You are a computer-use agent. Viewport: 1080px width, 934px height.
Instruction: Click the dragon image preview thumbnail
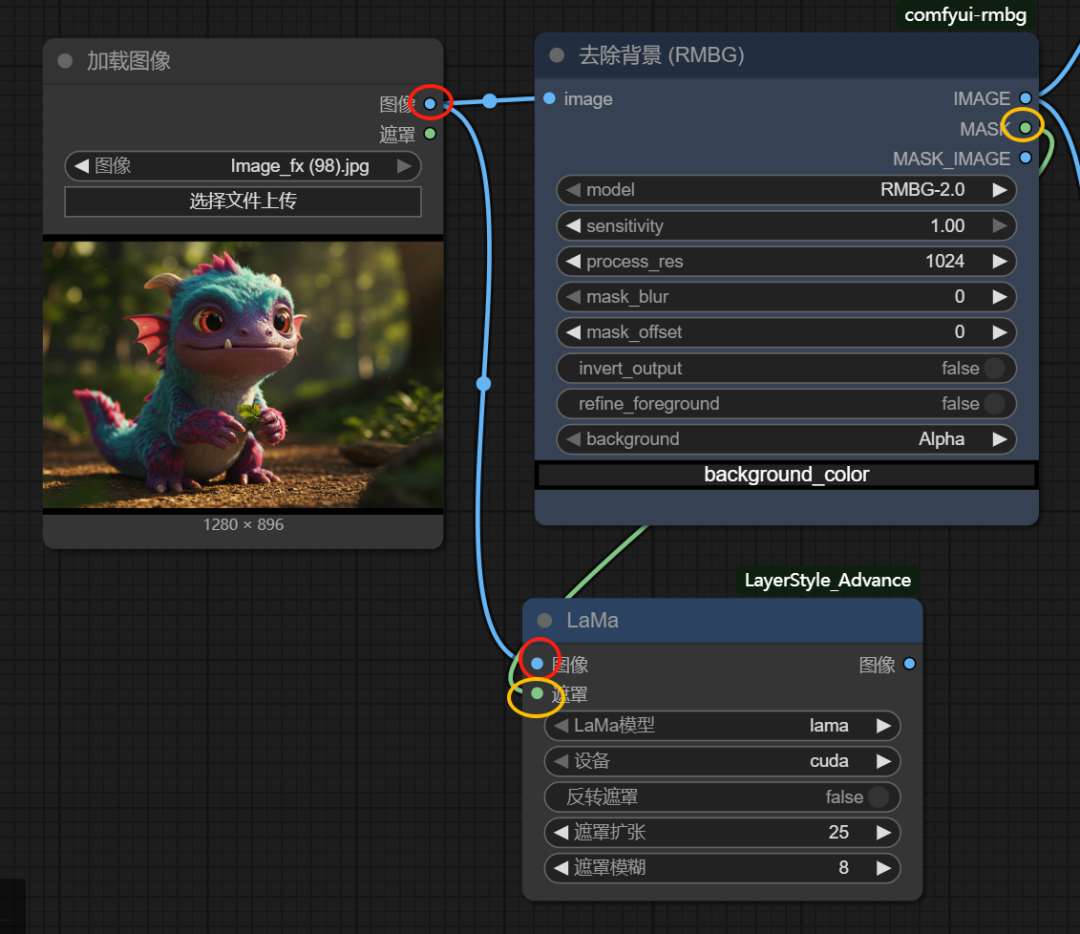[242, 375]
